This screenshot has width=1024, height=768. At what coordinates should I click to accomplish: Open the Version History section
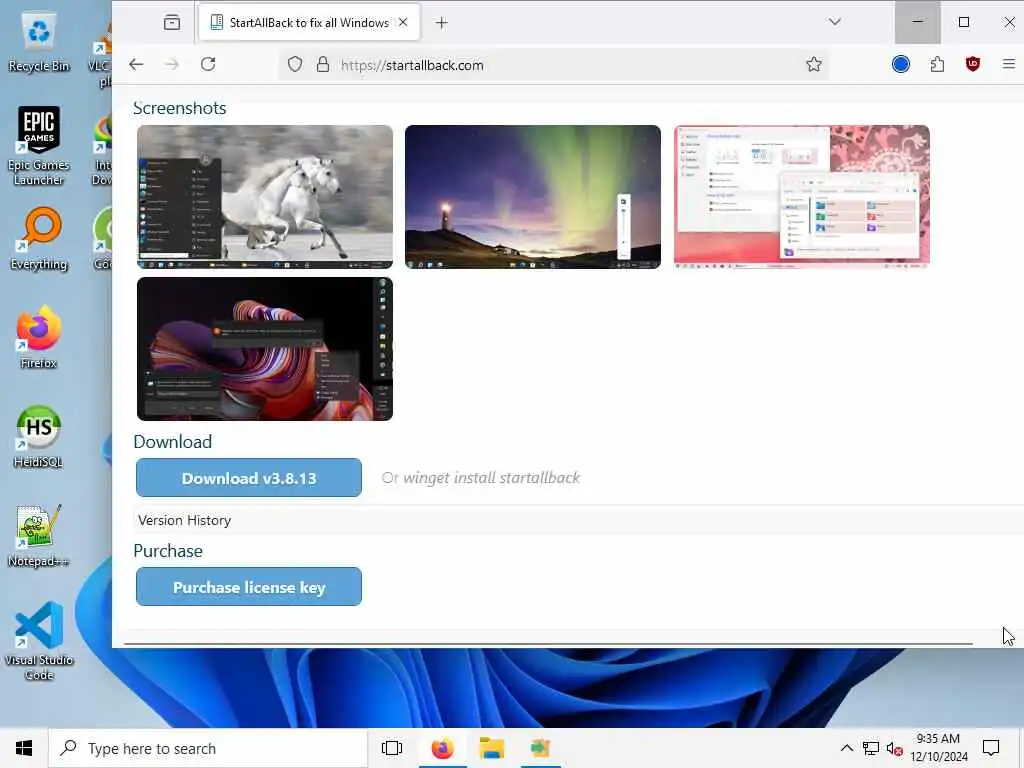[185, 520]
